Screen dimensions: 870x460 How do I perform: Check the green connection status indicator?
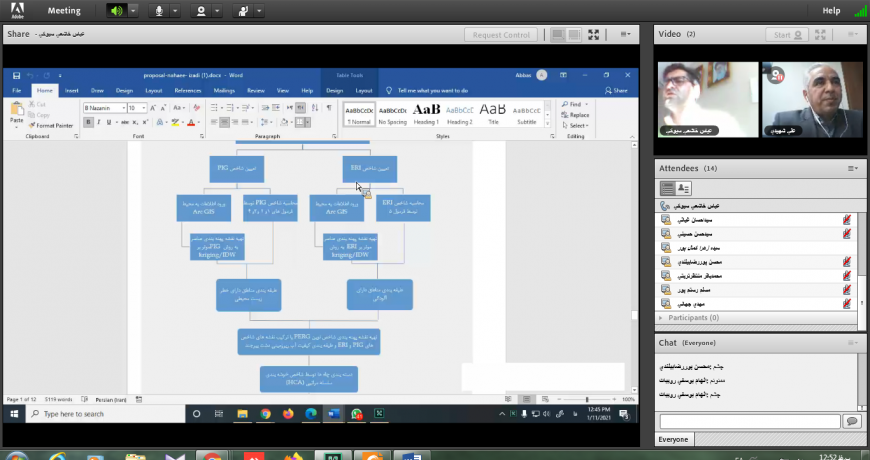tap(860, 11)
